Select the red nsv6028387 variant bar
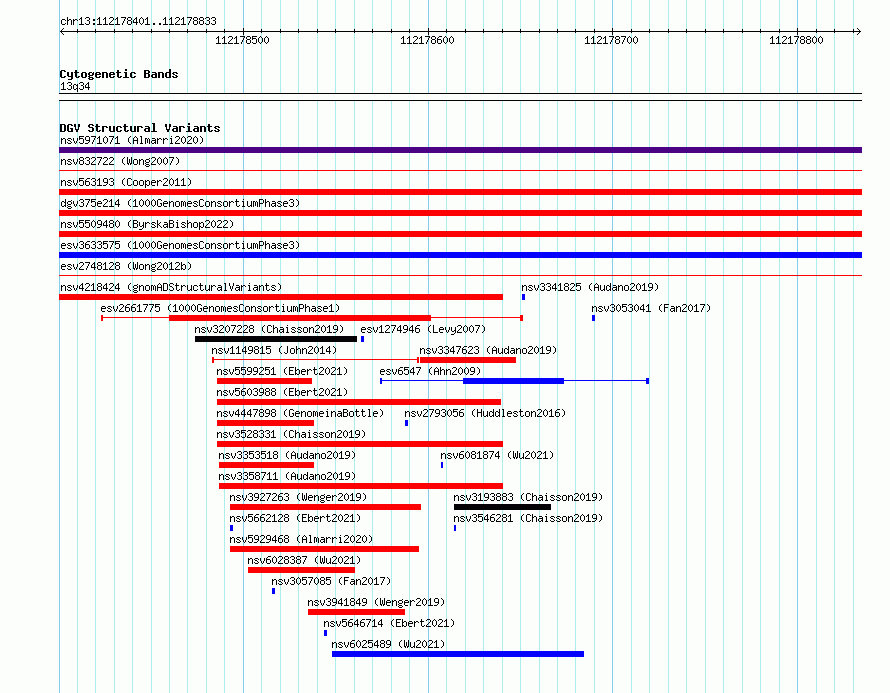This screenshot has width=890, height=693. tap(301, 570)
